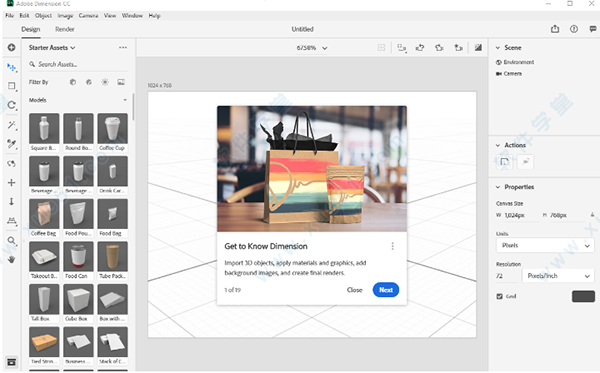Open the grid color swatch
Image resolution: width=600 pixels, height=373 pixels.
[583, 296]
